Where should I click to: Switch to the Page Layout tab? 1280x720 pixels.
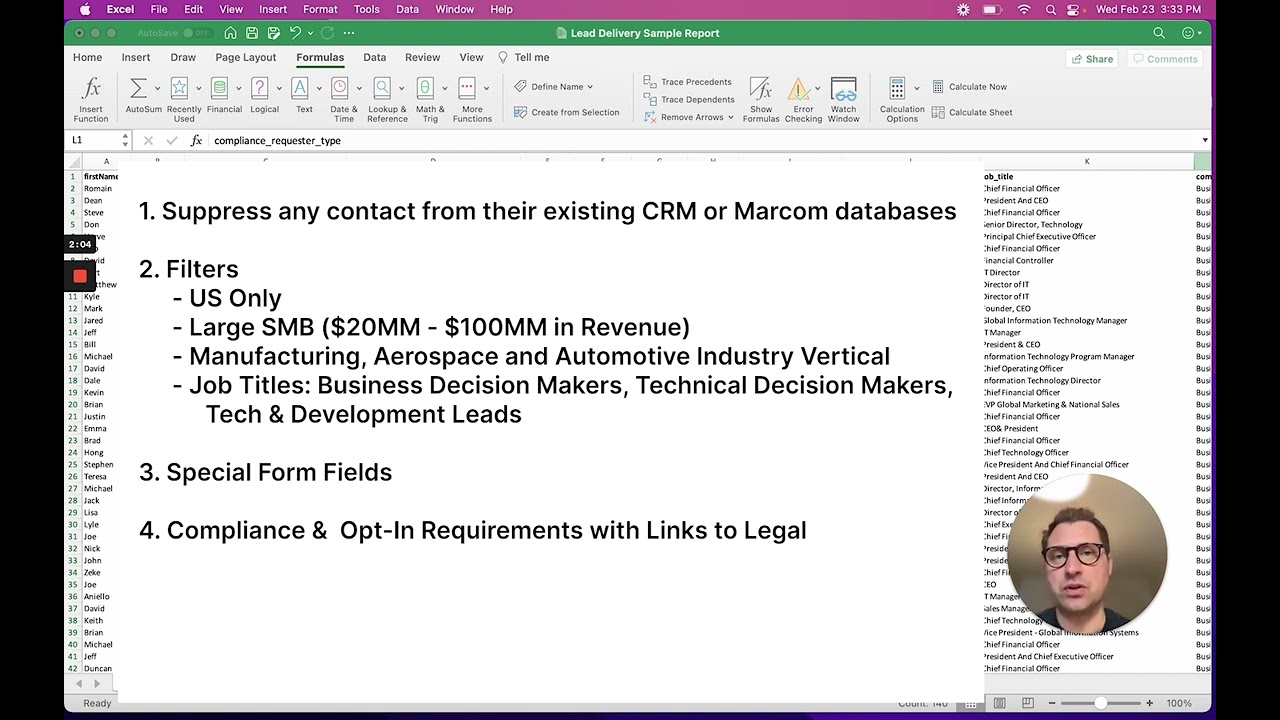click(x=245, y=57)
